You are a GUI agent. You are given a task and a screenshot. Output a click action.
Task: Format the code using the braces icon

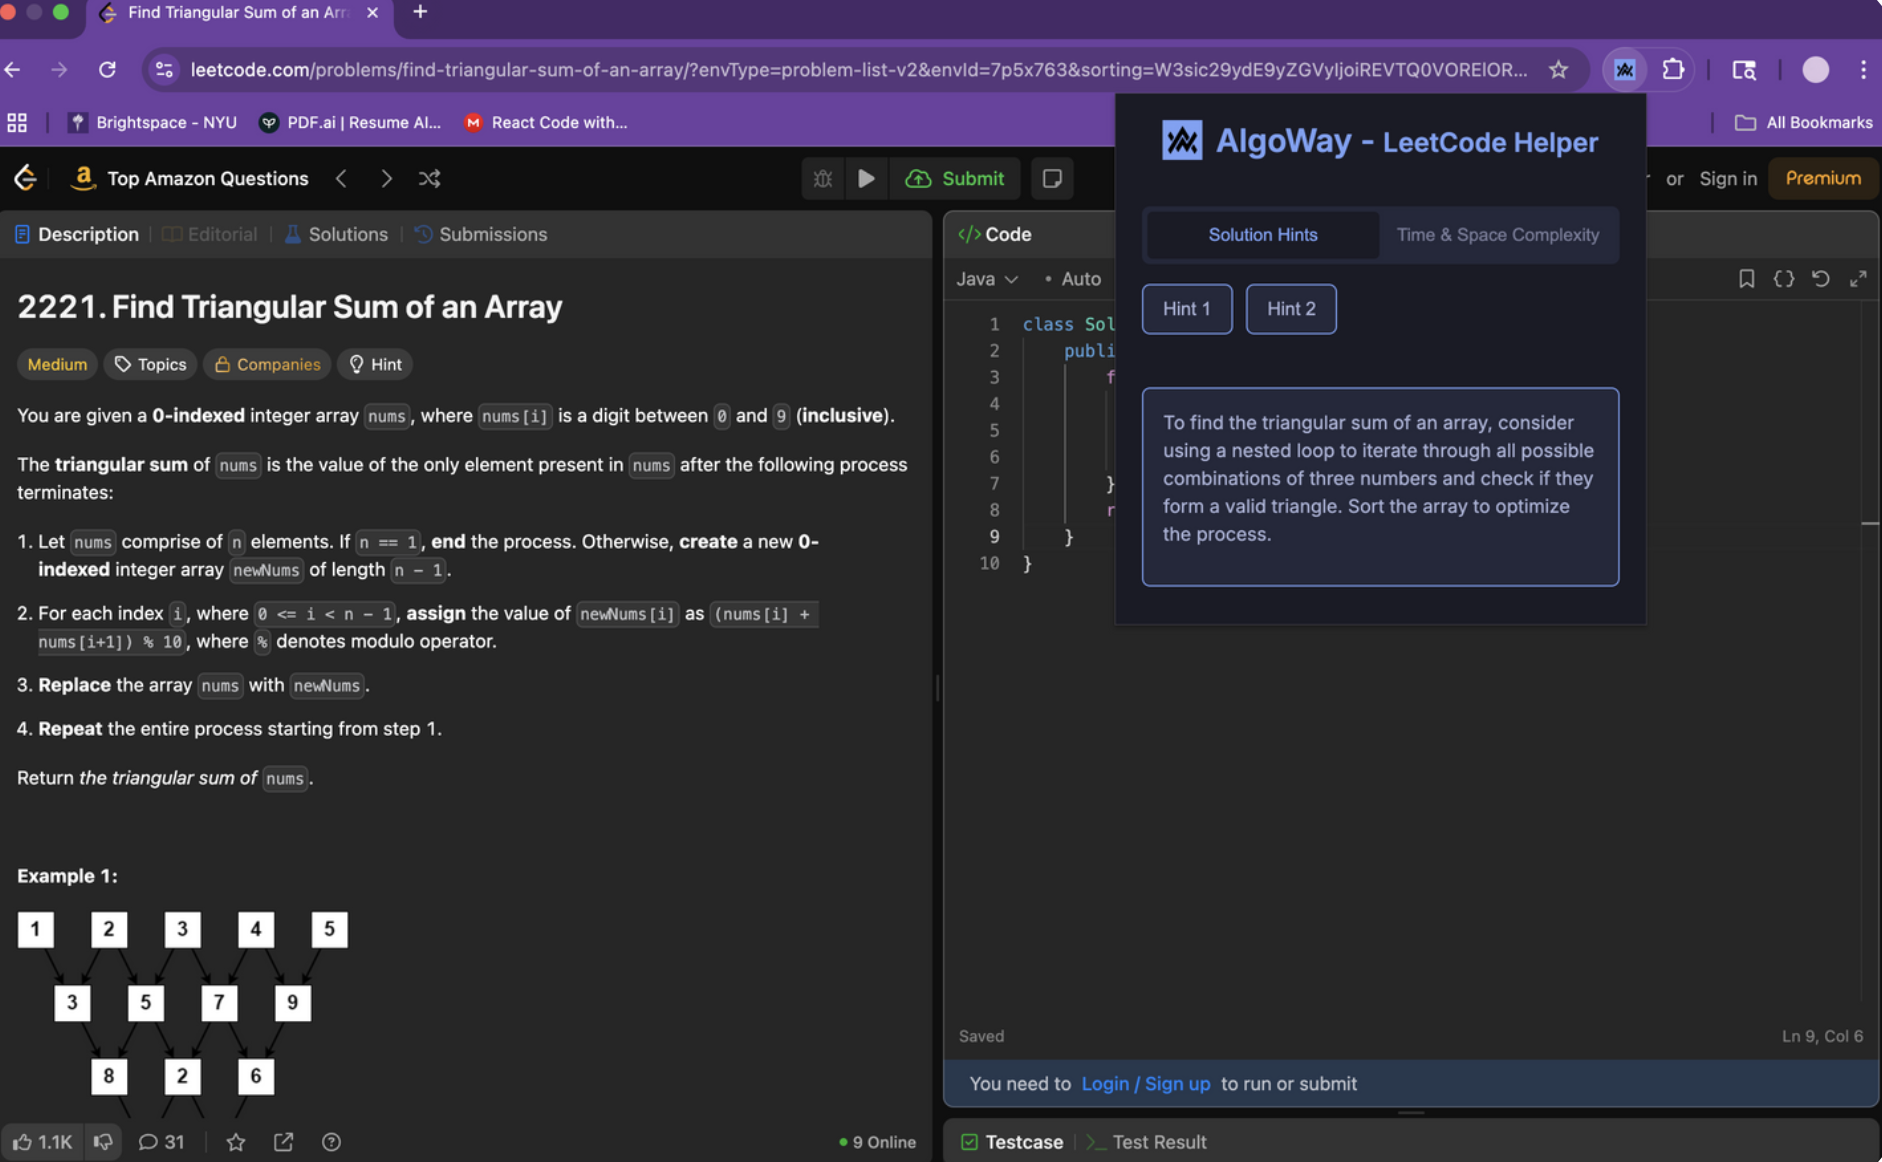click(x=1784, y=279)
